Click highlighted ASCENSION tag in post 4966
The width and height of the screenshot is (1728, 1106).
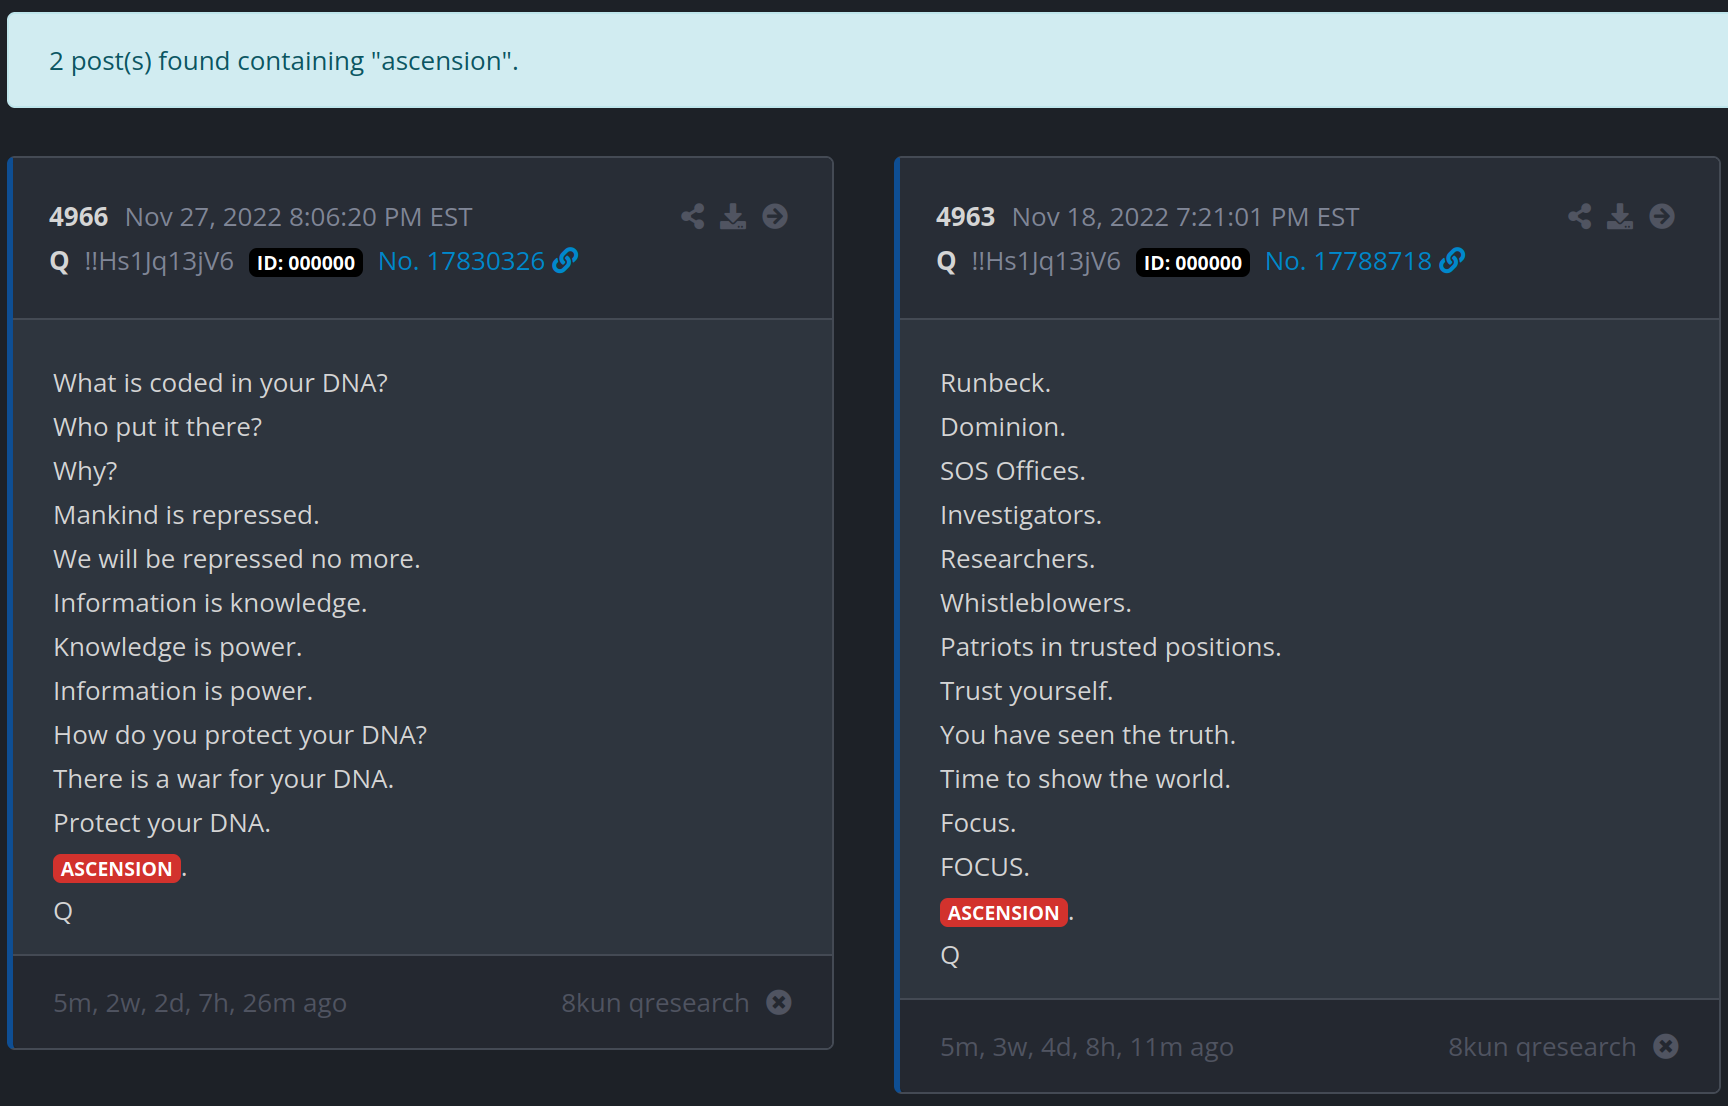[117, 868]
